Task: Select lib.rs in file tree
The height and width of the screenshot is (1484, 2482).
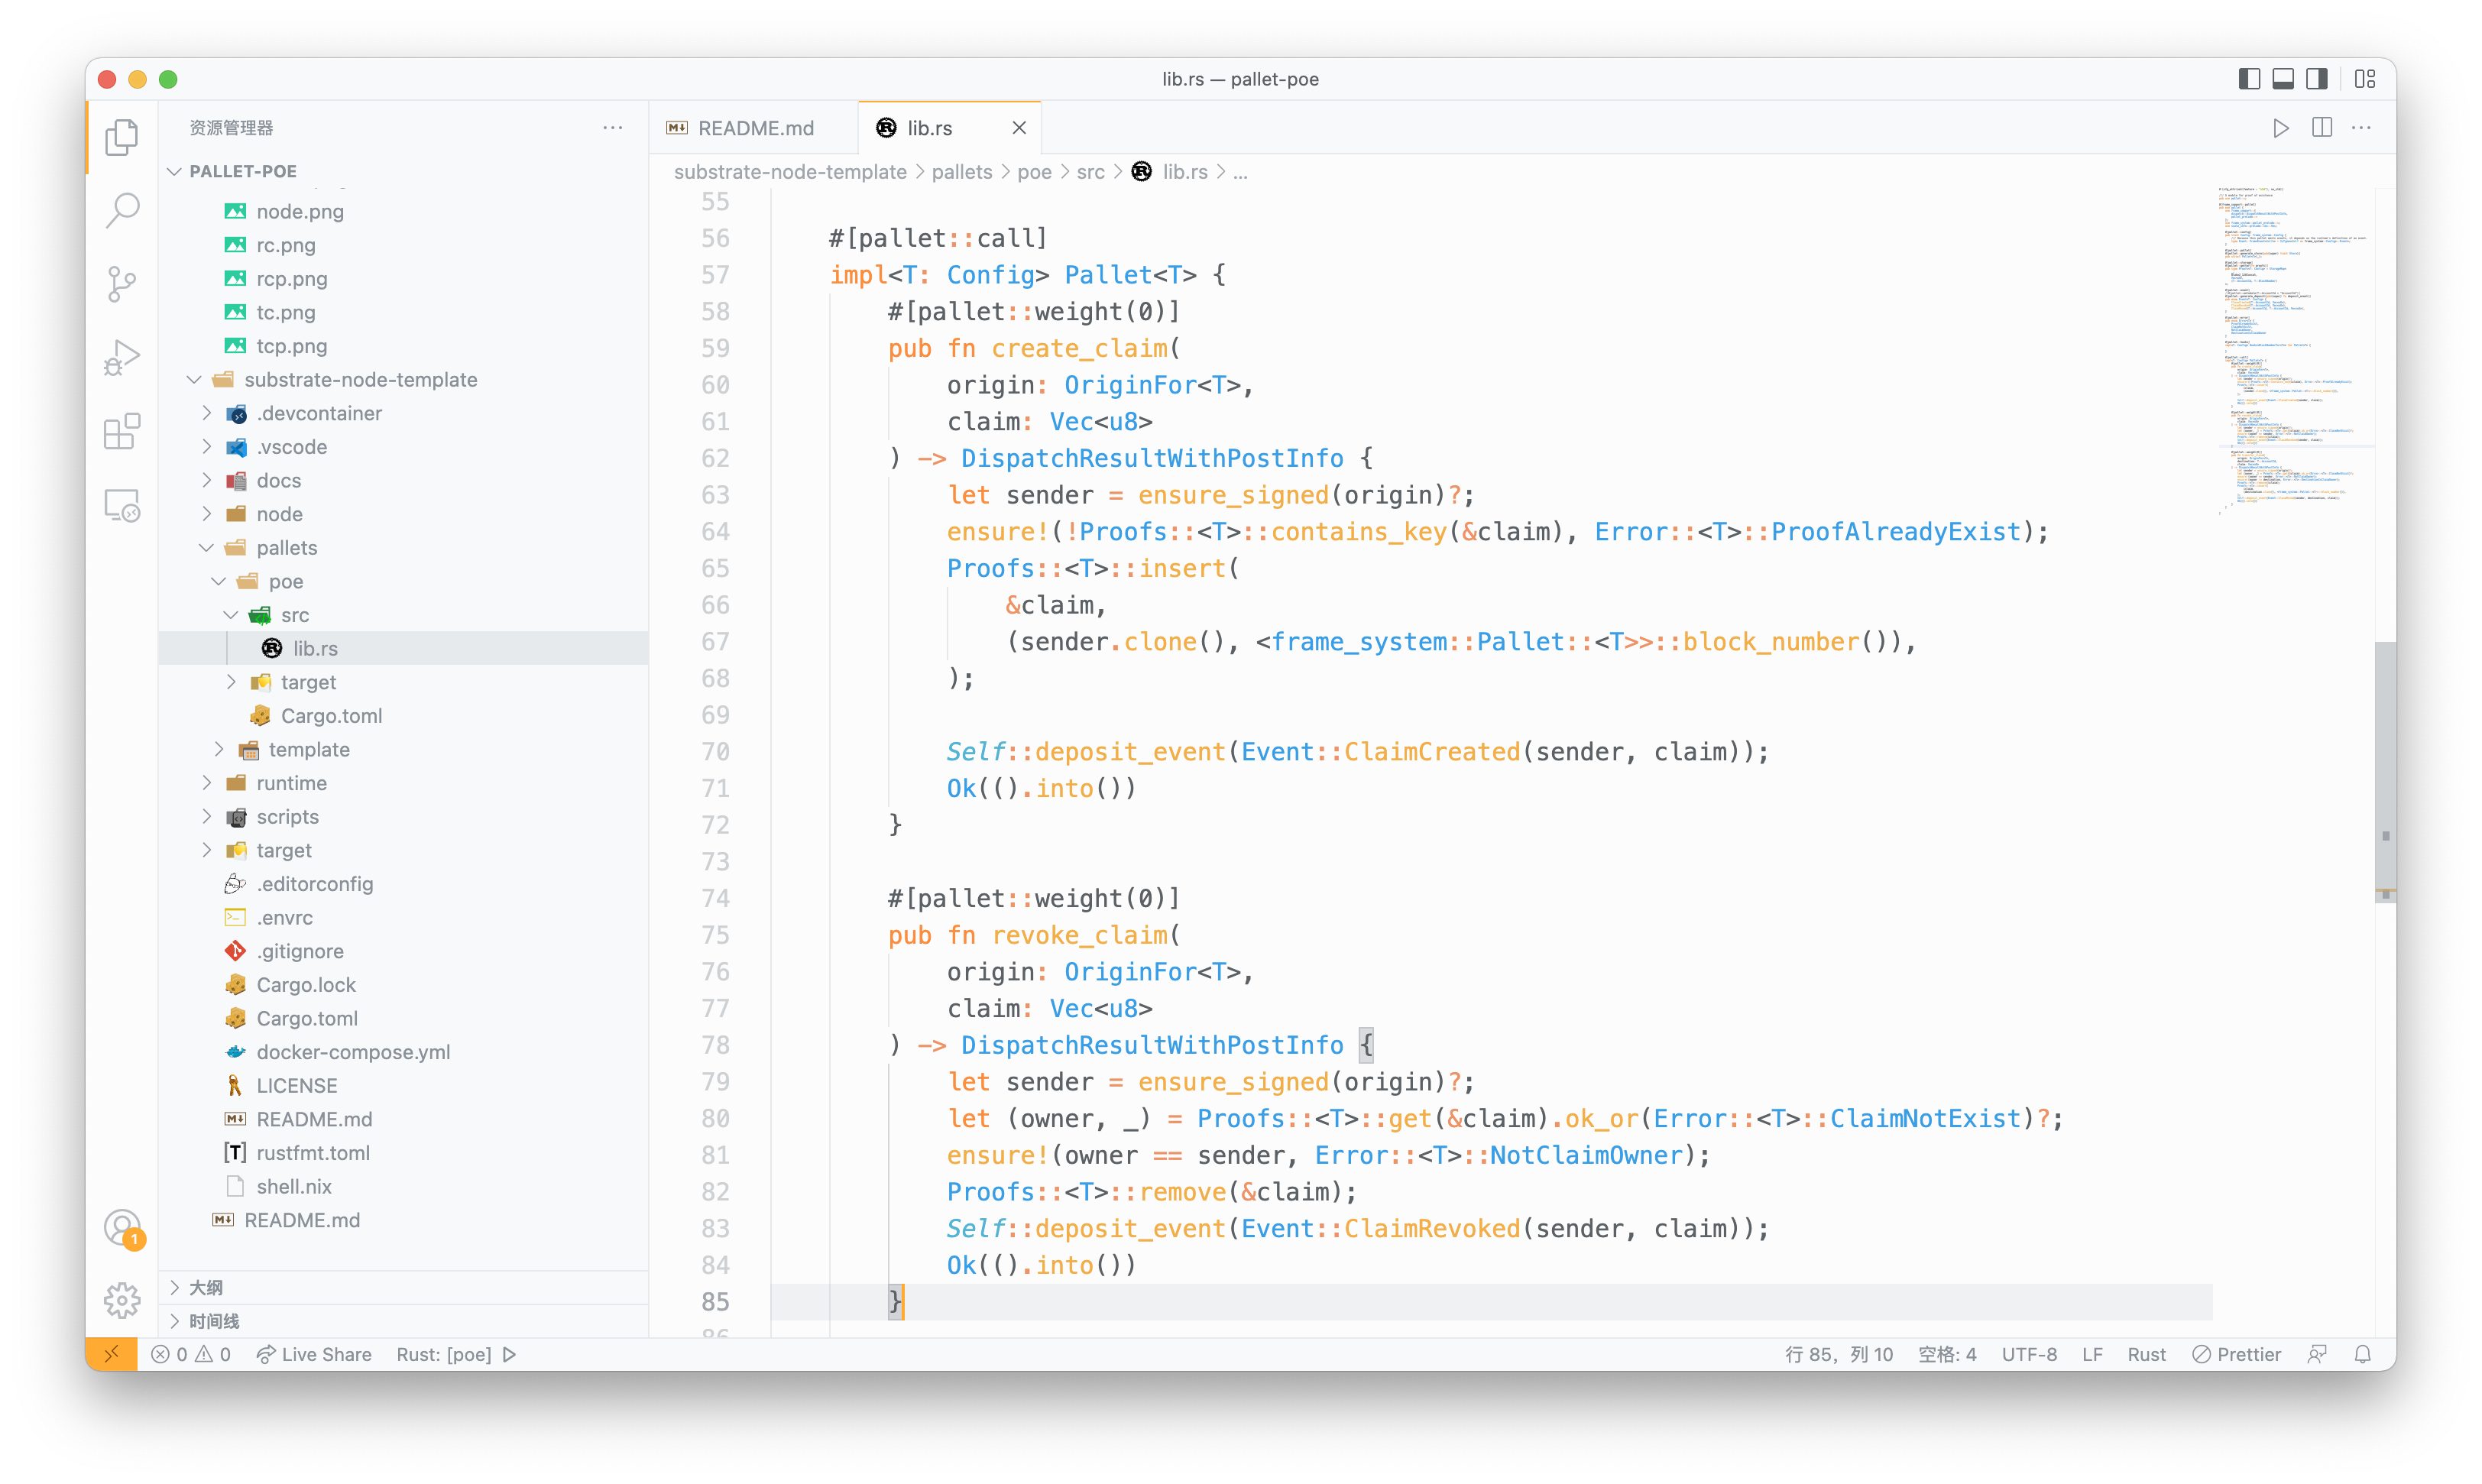Action: 403,649
